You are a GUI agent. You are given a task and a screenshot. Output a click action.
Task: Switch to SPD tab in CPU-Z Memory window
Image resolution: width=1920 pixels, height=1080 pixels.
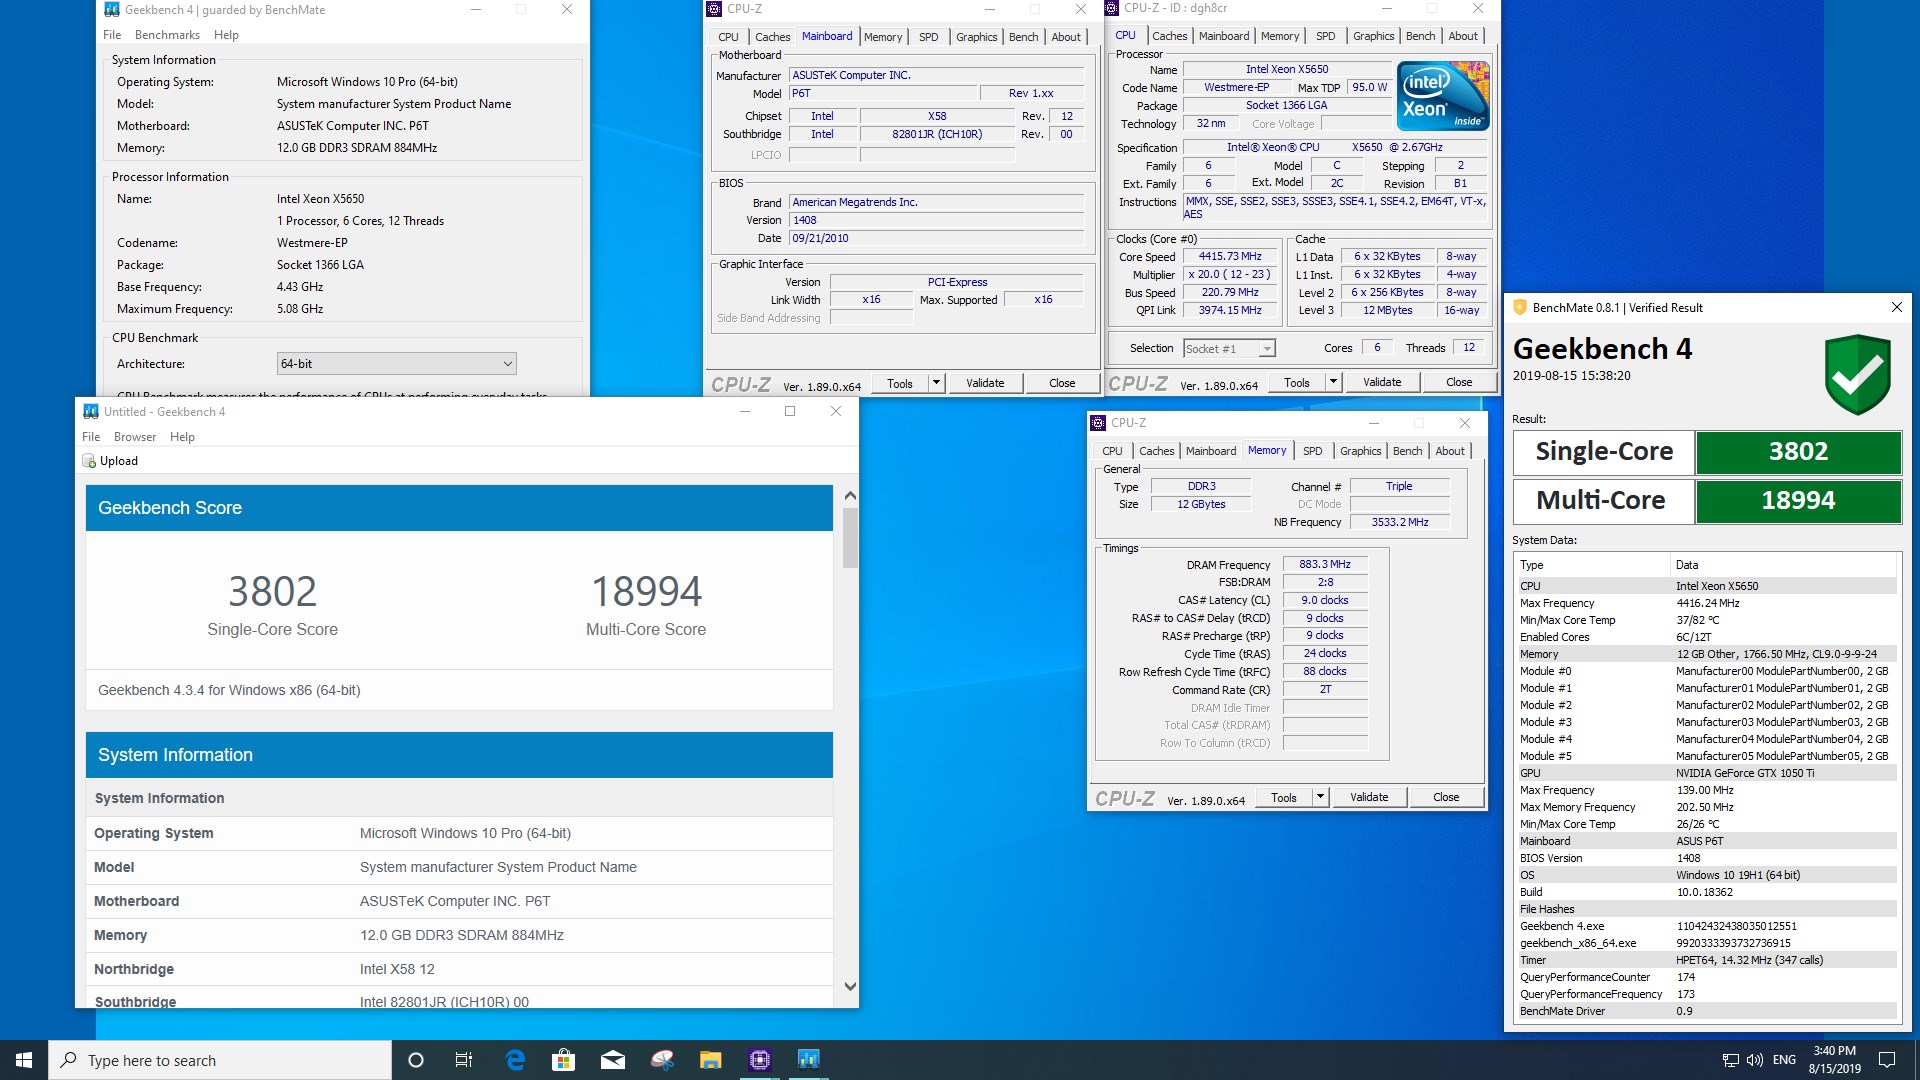tap(1312, 451)
